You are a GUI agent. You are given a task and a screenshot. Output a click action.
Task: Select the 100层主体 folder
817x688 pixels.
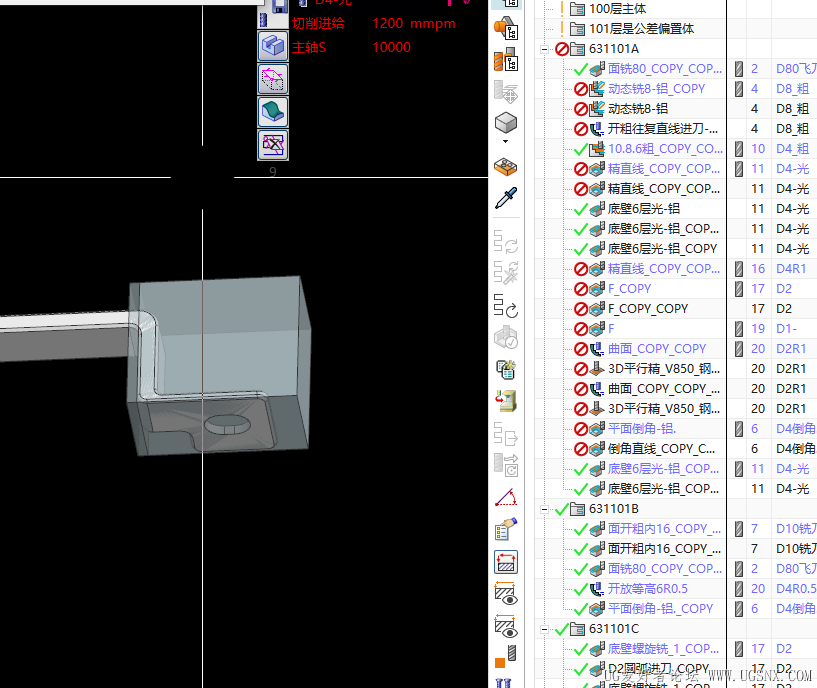click(x=617, y=9)
